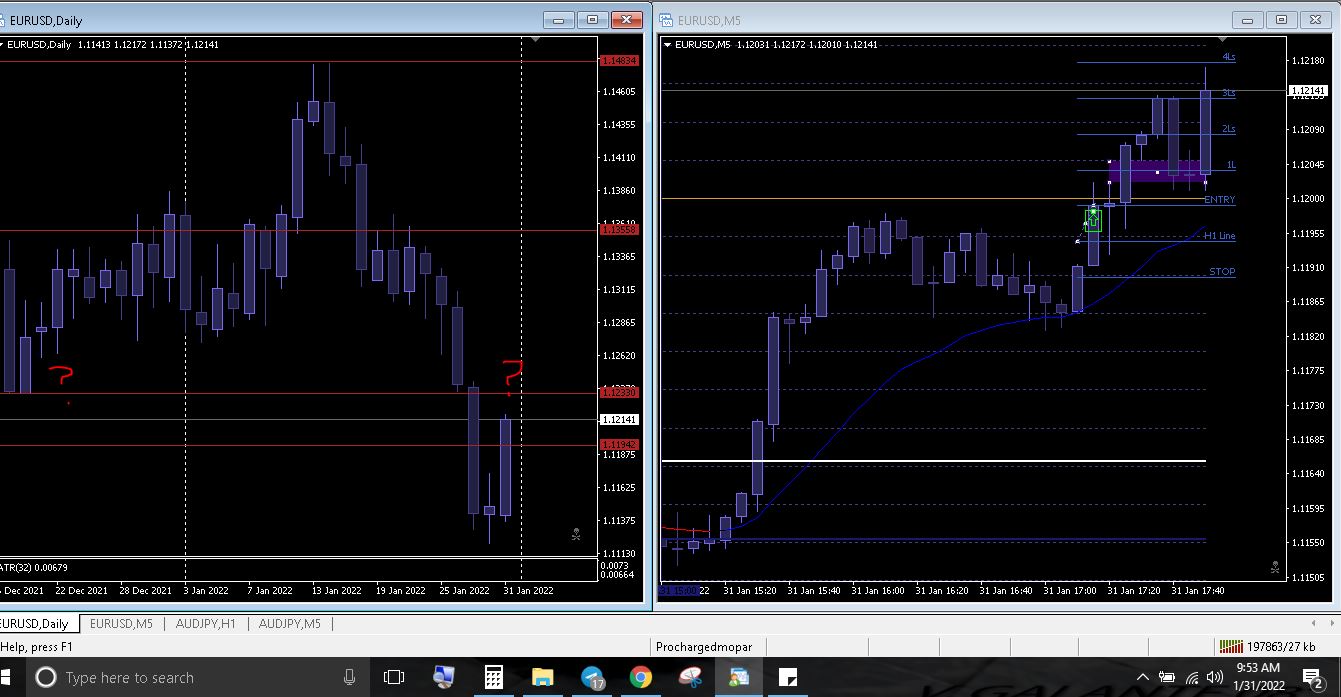Switch to the EURUSD,M5 chart tab
Viewport: 1341px width, 697px height.
pyautogui.click(x=121, y=623)
